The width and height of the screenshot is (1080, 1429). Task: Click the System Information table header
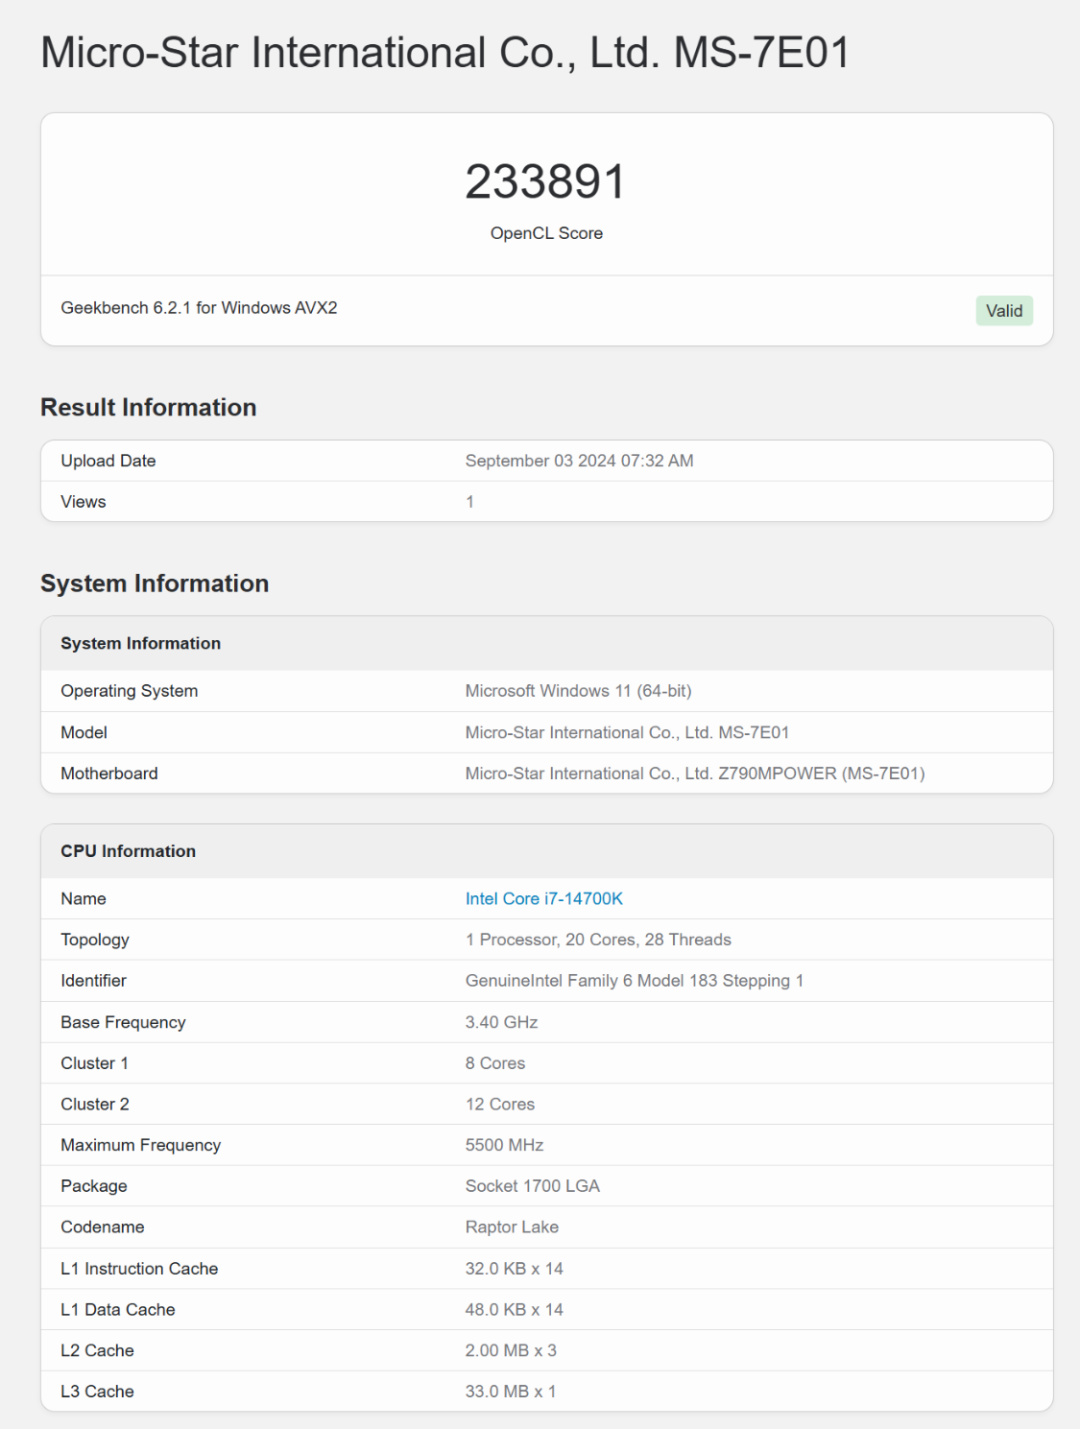pyautogui.click(x=141, y=643)
